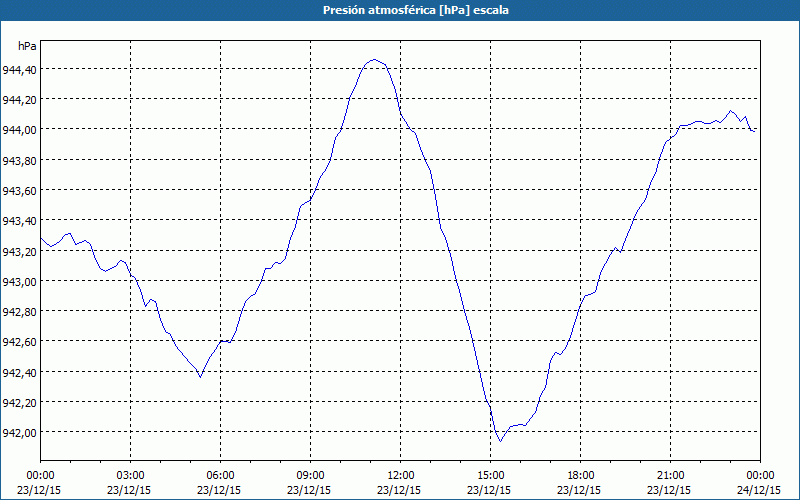800x500 pixels.
Task: Click the 09:00 time axis label
Action: point(310,476)
